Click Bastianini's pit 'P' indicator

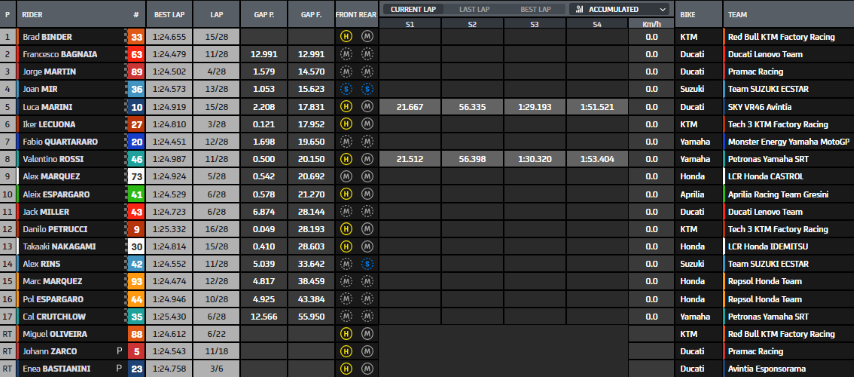(x=119, y=369)
